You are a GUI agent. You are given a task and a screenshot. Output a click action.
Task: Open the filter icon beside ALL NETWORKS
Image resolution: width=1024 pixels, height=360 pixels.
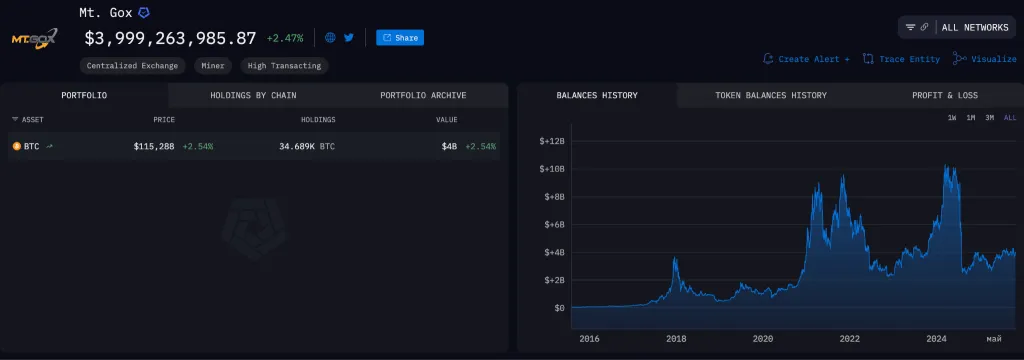click(x=910, y=27)
